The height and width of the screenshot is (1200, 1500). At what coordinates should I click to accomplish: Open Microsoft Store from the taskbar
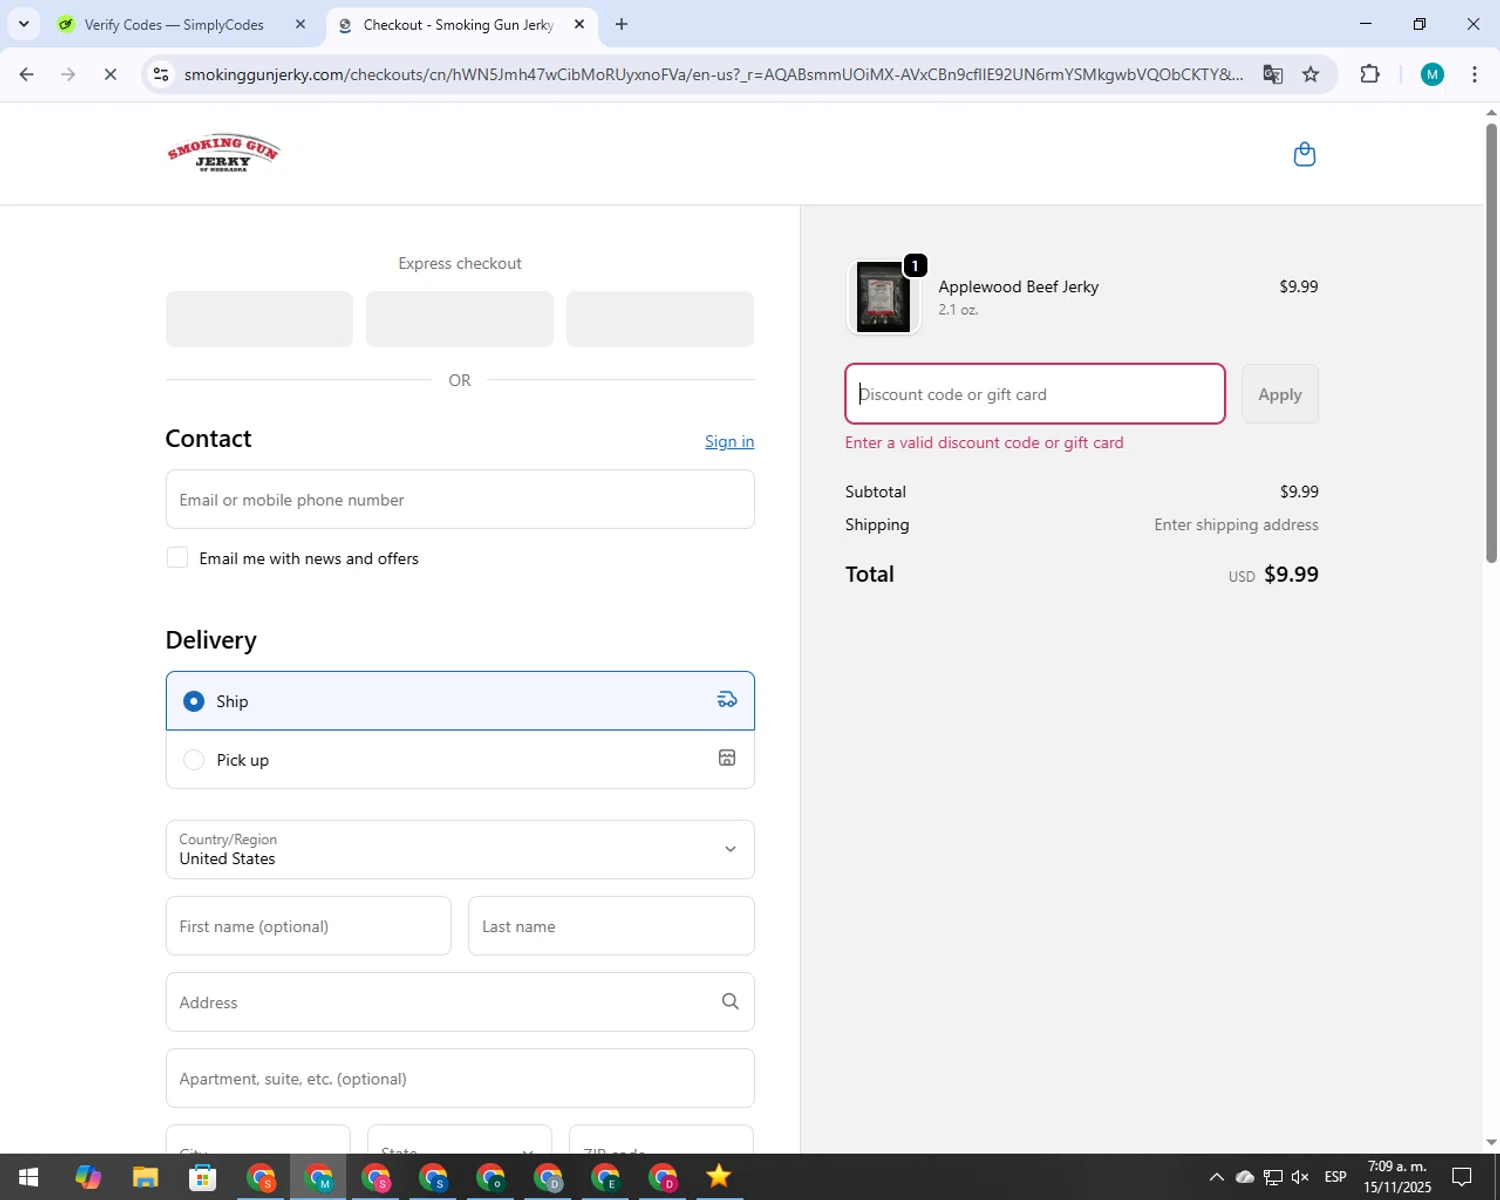tap(203, 1177)
